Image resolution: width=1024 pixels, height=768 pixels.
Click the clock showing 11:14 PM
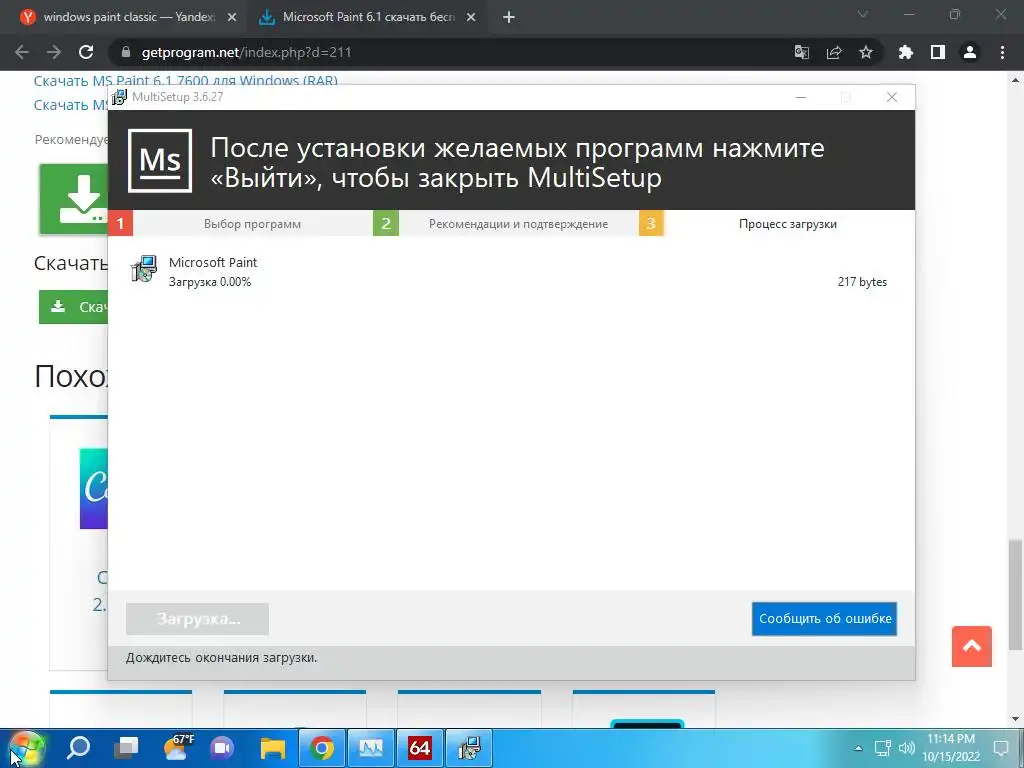pyautogui.click(x=951, y=748)
